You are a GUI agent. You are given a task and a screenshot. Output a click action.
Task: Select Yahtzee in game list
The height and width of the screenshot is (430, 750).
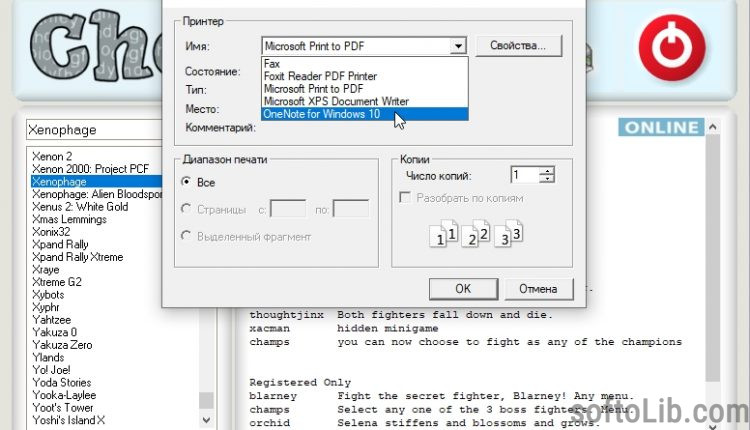click(52, 320)
